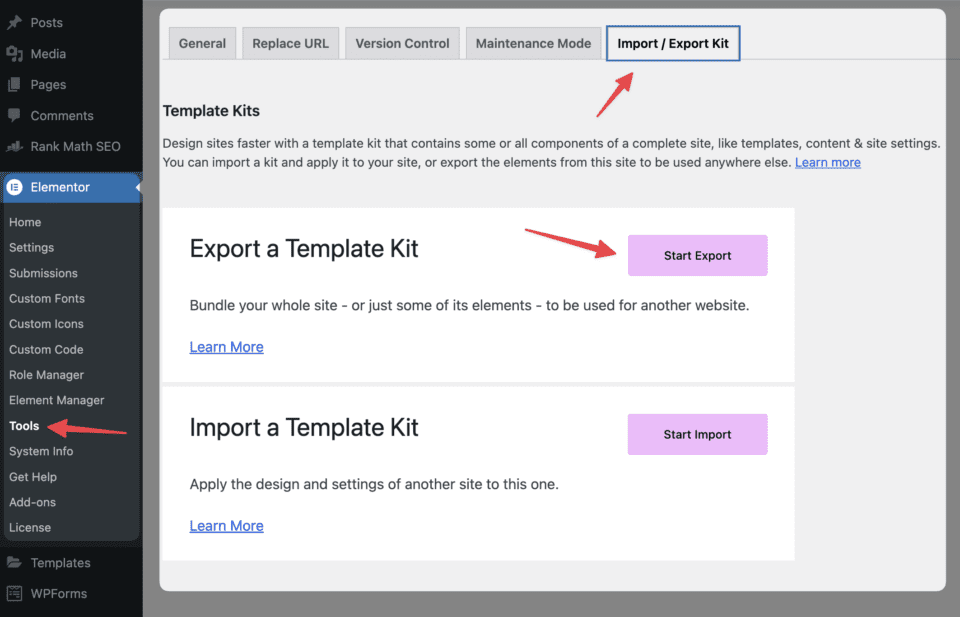Collapse the Elementor menu arrow
The width and height of the screenshot is (960, 617).
(x=138, y=187)
